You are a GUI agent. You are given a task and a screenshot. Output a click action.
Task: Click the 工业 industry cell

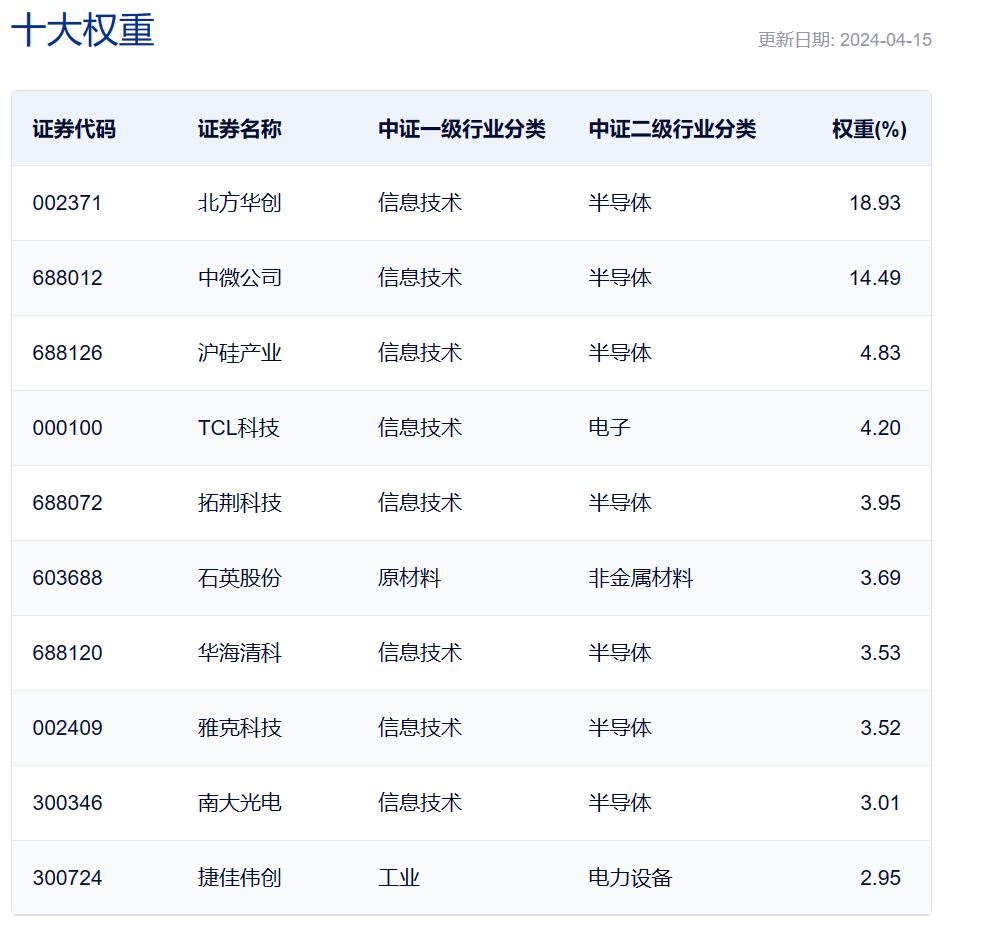[399, 878]
